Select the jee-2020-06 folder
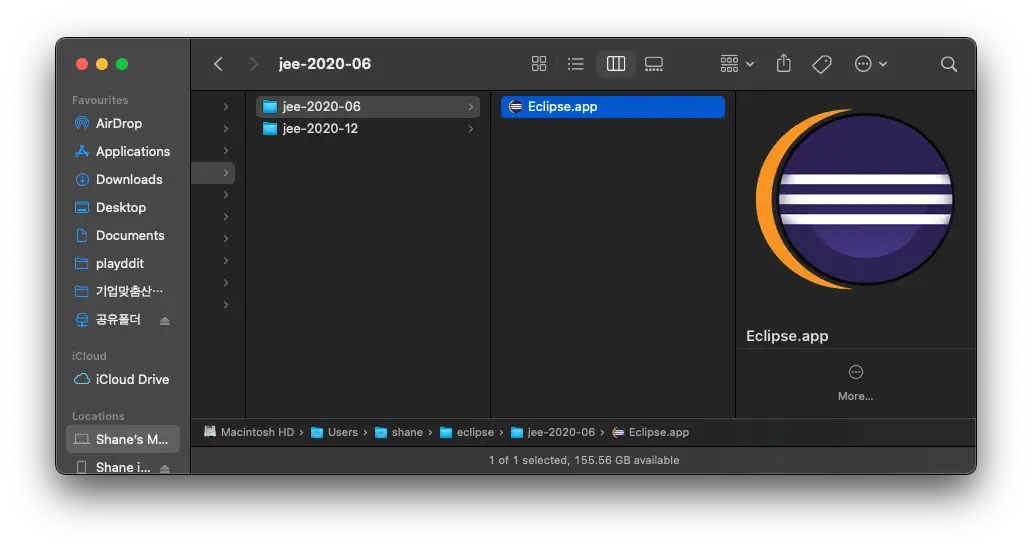Screen dimensions: 1032x548 (x=367, y=107)
